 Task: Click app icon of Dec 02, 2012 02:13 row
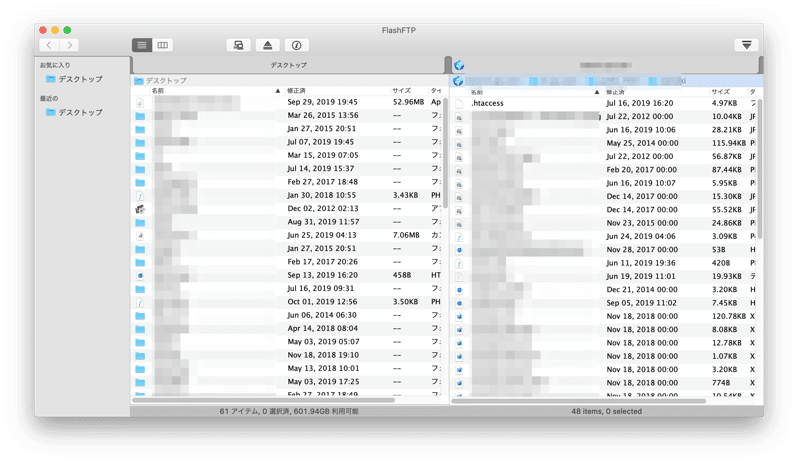(x=140, y=209)
